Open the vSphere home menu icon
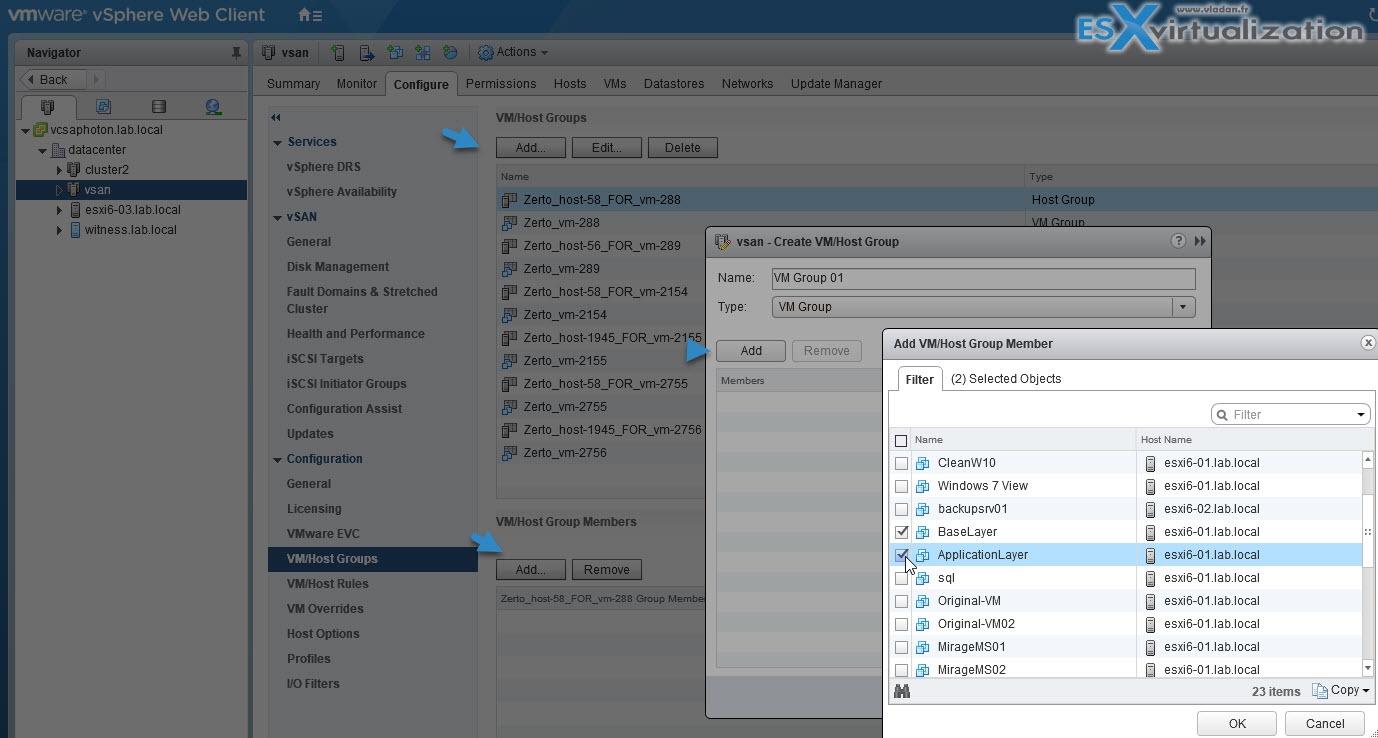 [310, 15]
